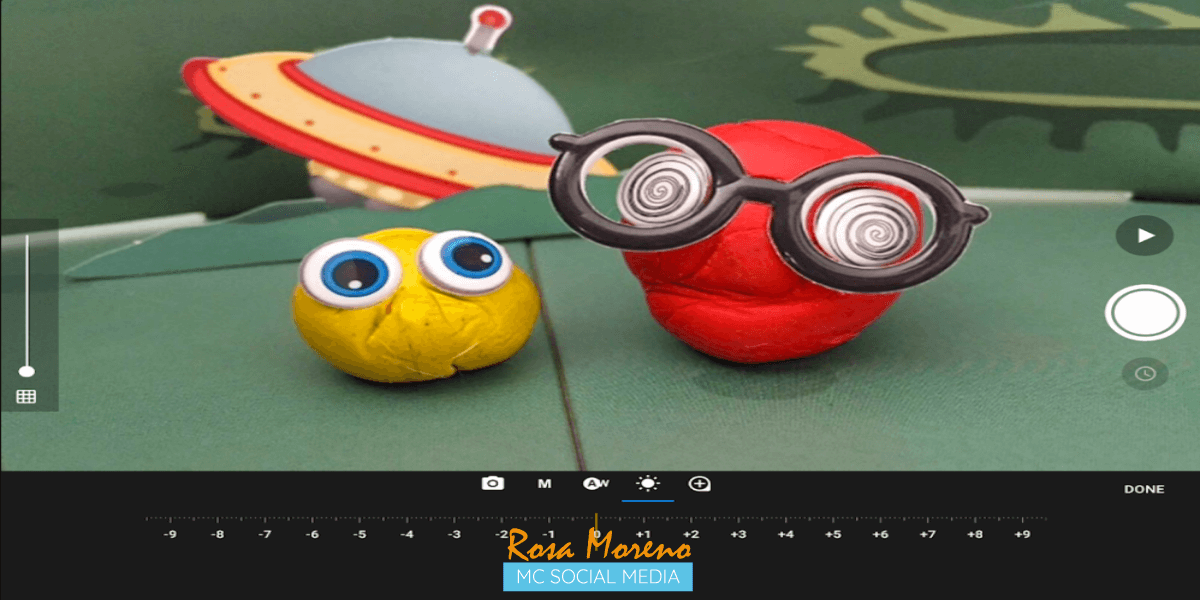The image size is (1200, 600).
Task: Open the interval timer clock icon
Action: pyautogui.click(x=1145, y=373)
